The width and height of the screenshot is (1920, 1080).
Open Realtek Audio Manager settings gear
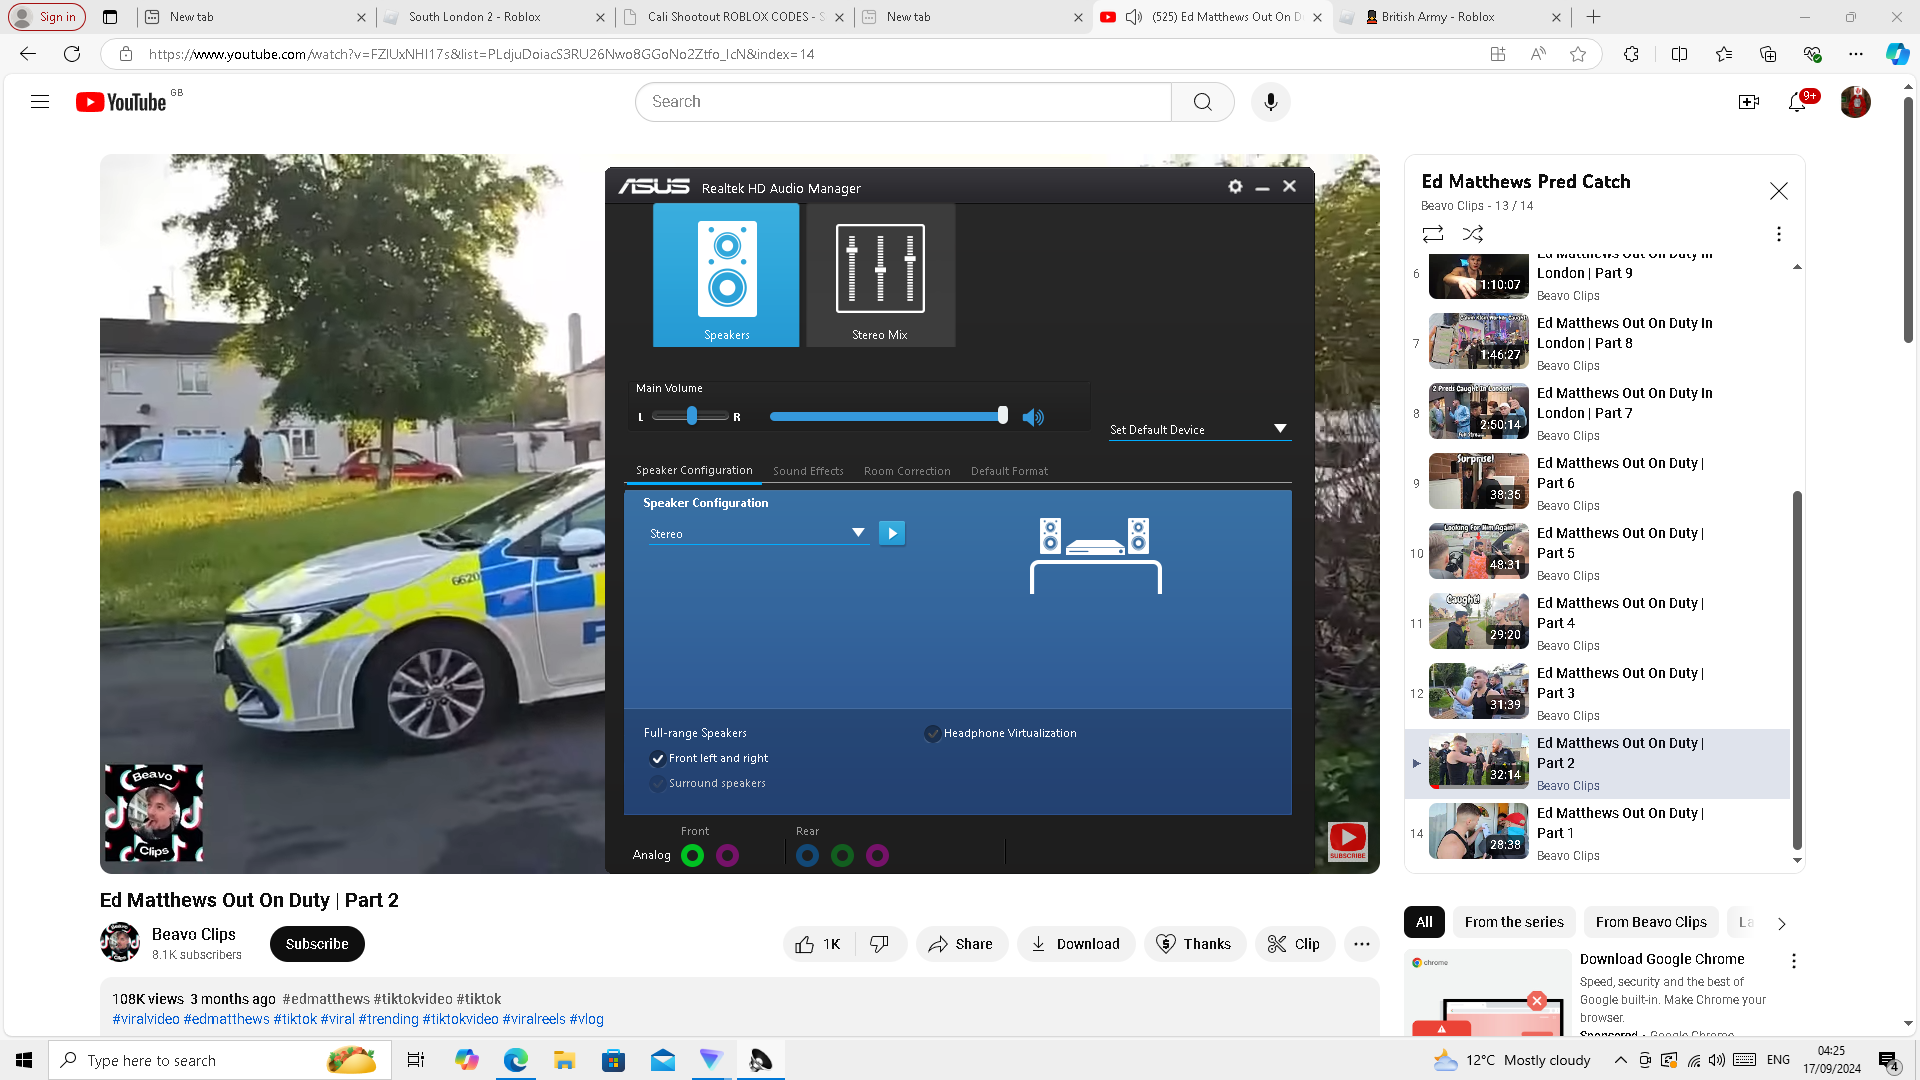pos(1235,187)
